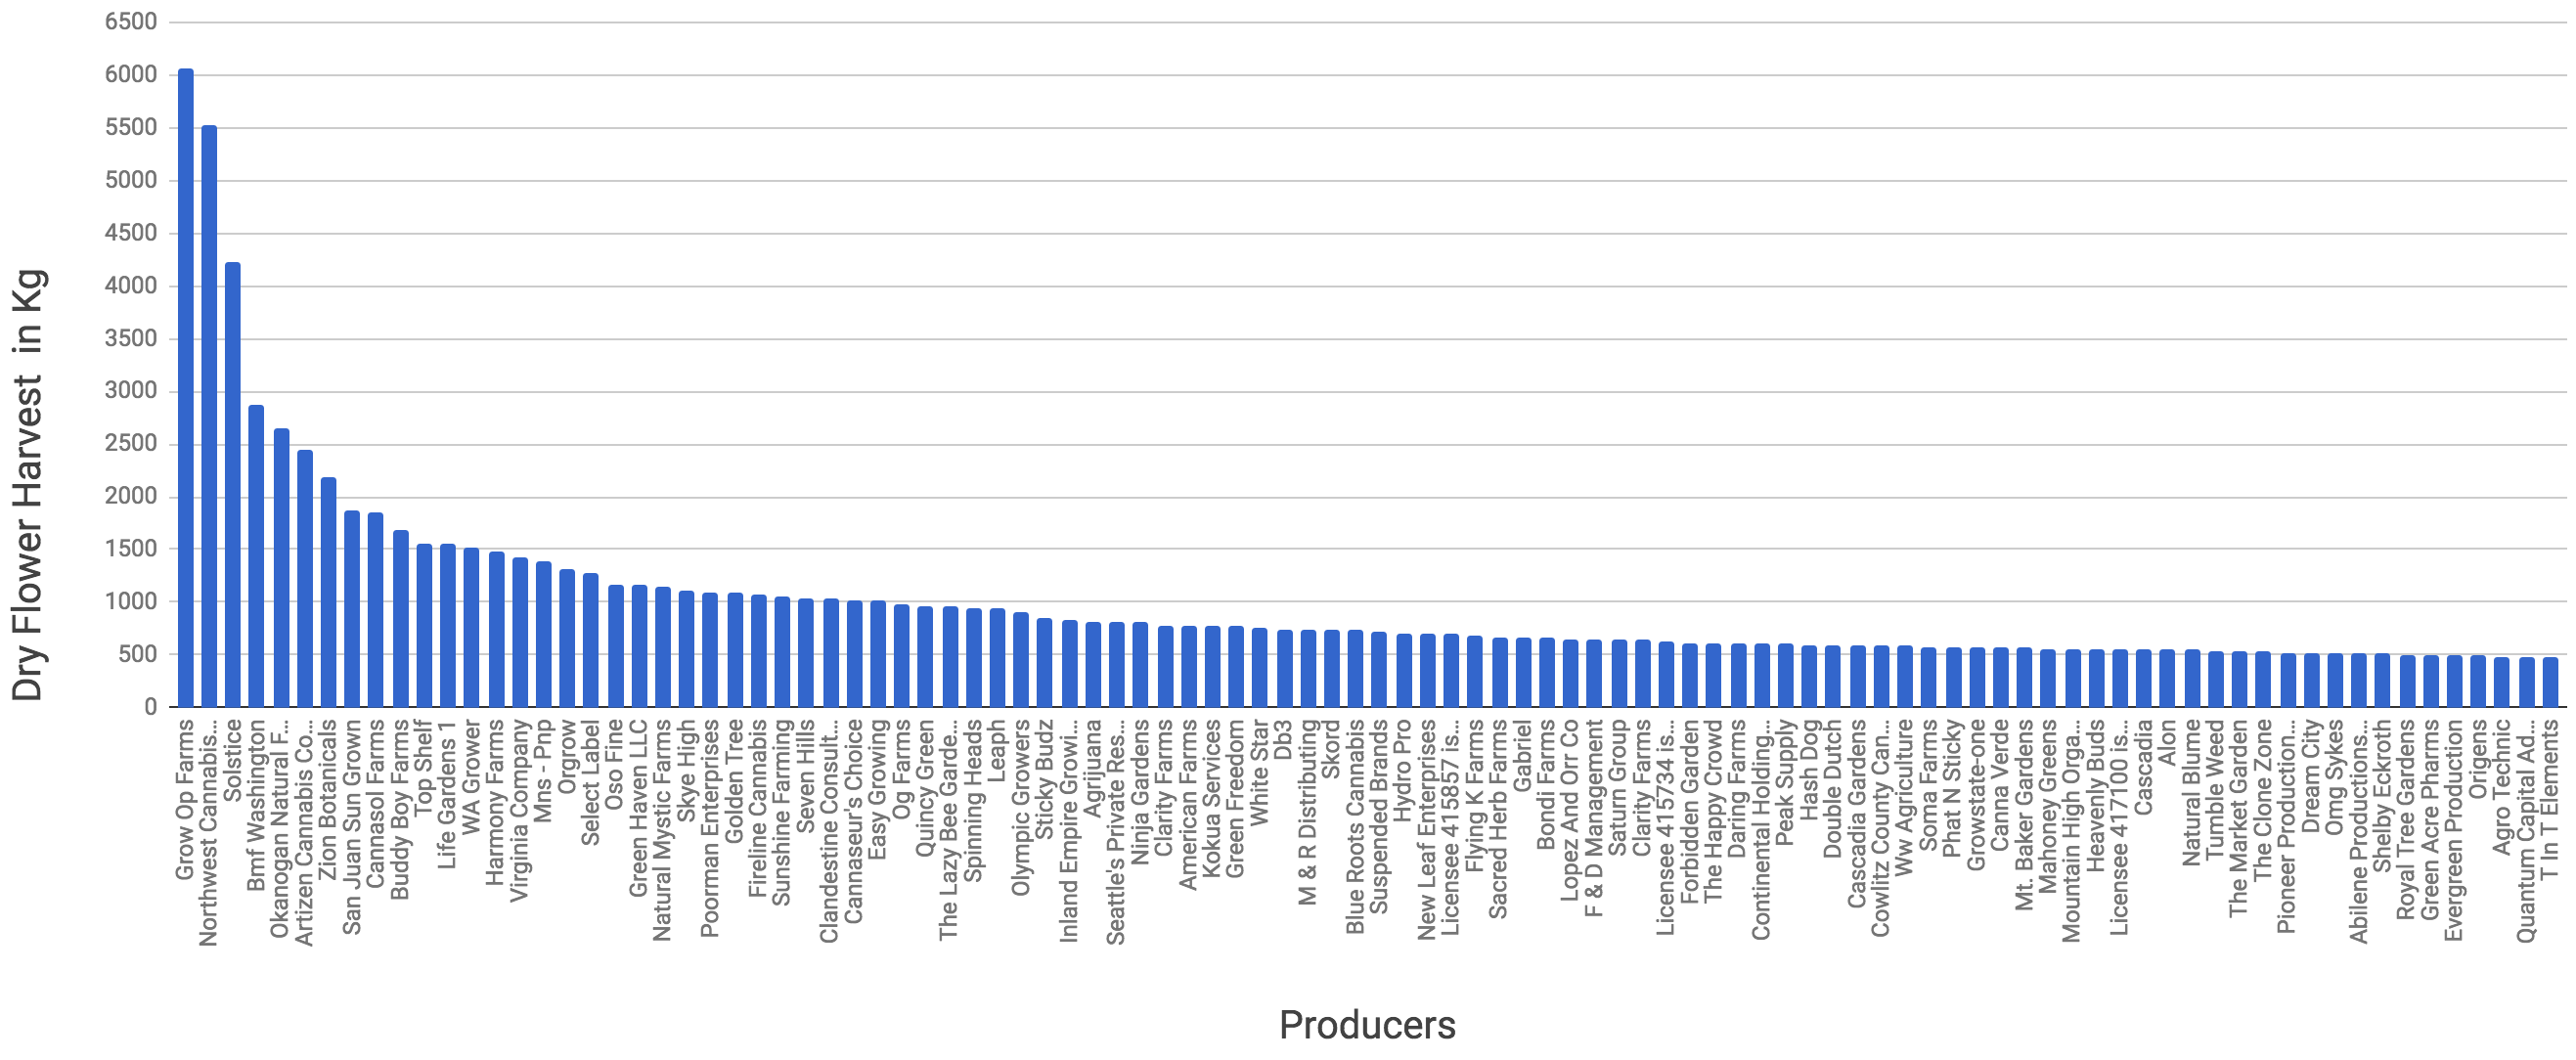Click the 3000 y-axis label
This screenshot has width=2576, height=1060.
coord(131,390)
